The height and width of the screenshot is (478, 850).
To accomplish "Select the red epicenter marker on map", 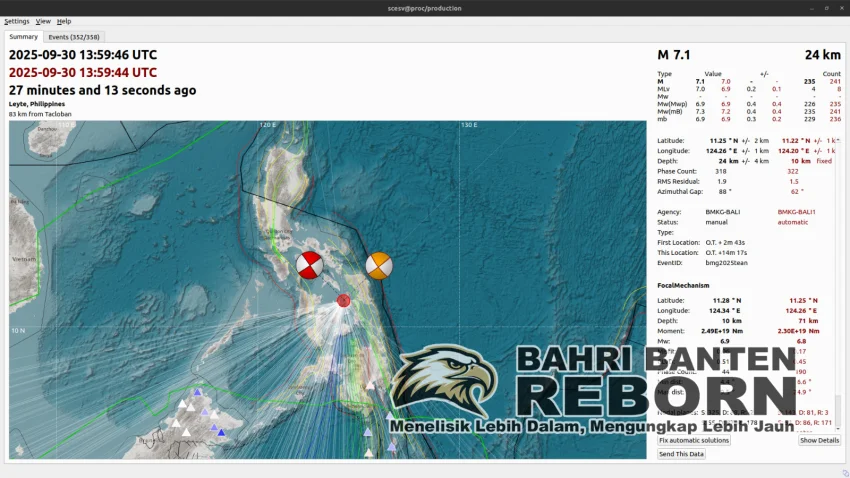I will pos(343,300).
